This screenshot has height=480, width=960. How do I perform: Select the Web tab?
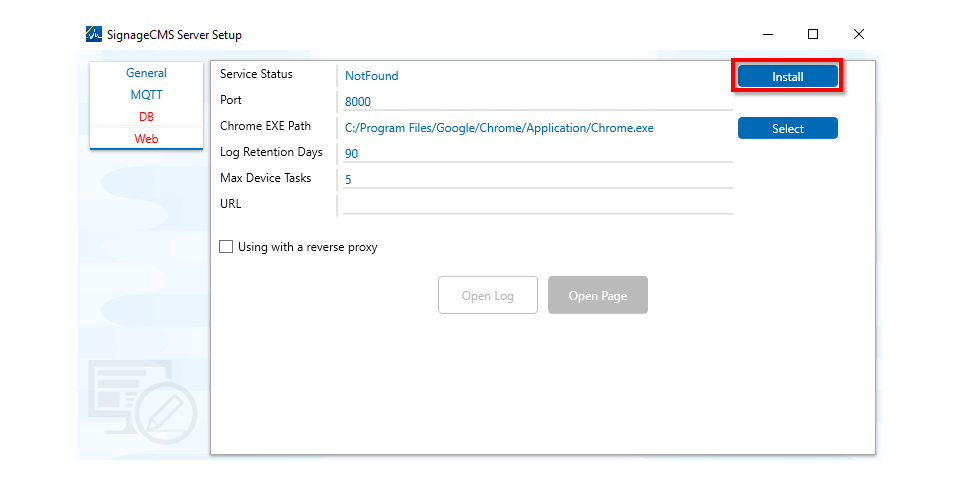146,139
